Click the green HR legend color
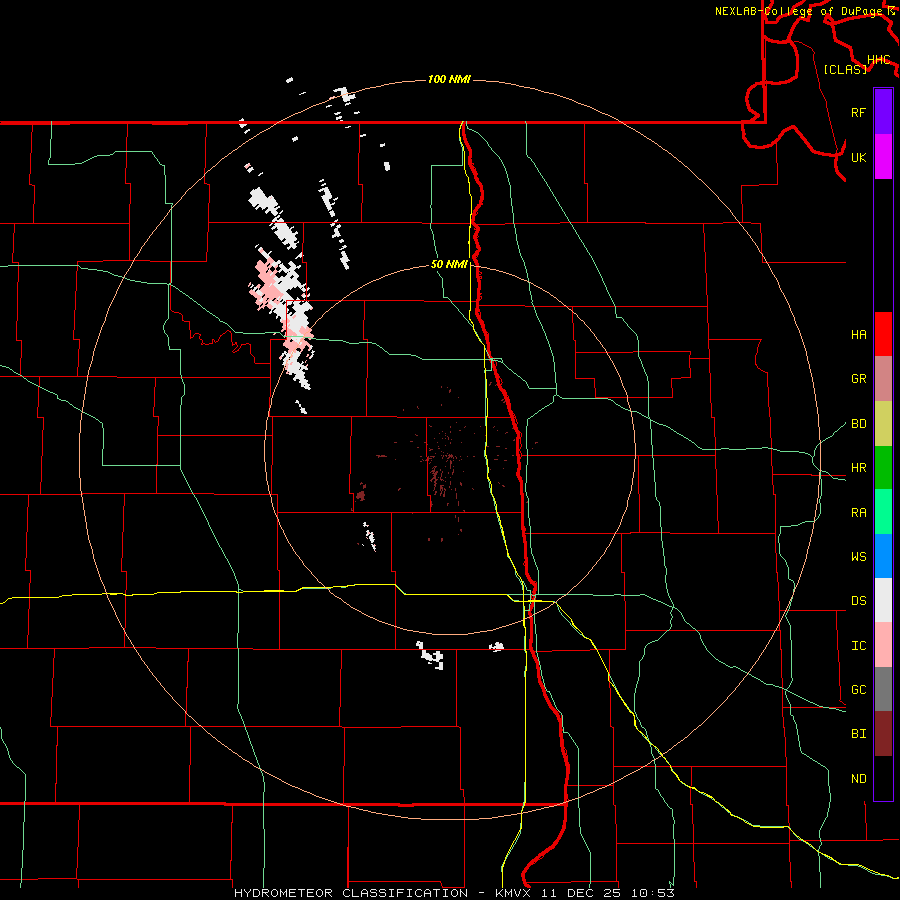The image size is (900, 900). 883,468
